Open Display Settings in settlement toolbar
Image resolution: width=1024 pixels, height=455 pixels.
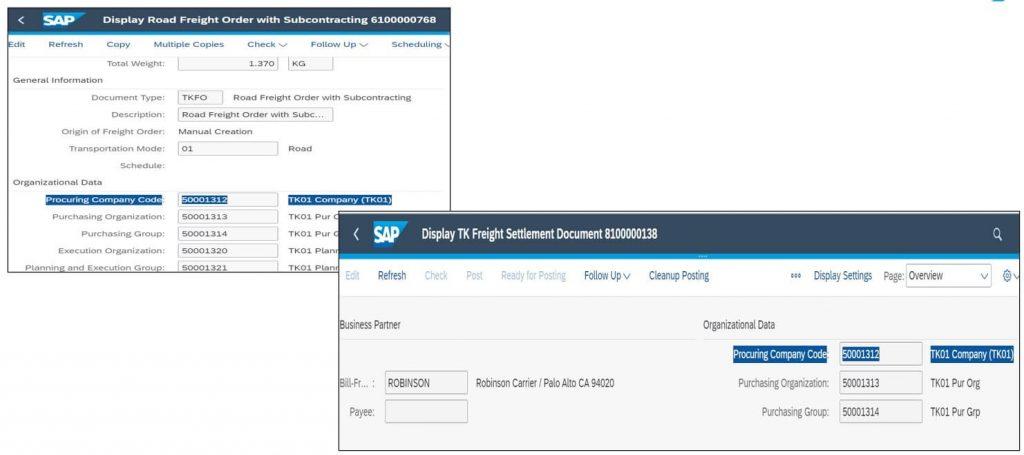(842, 276)
